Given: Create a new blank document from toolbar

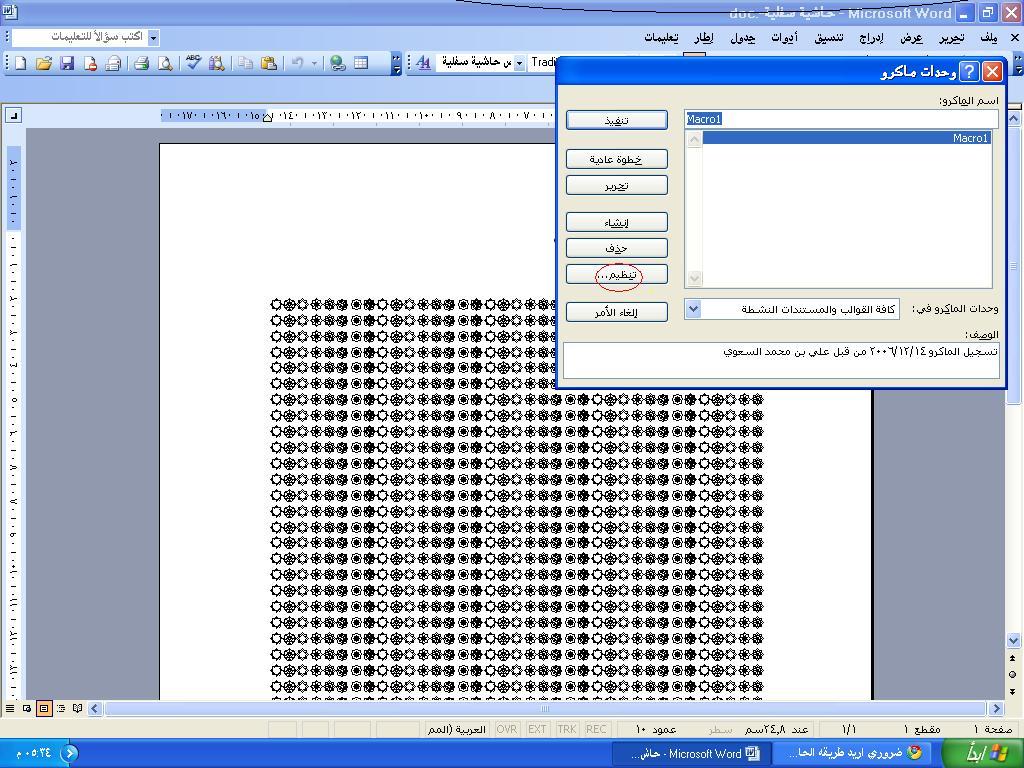Looking at the screenshot, I should (20, 63).
